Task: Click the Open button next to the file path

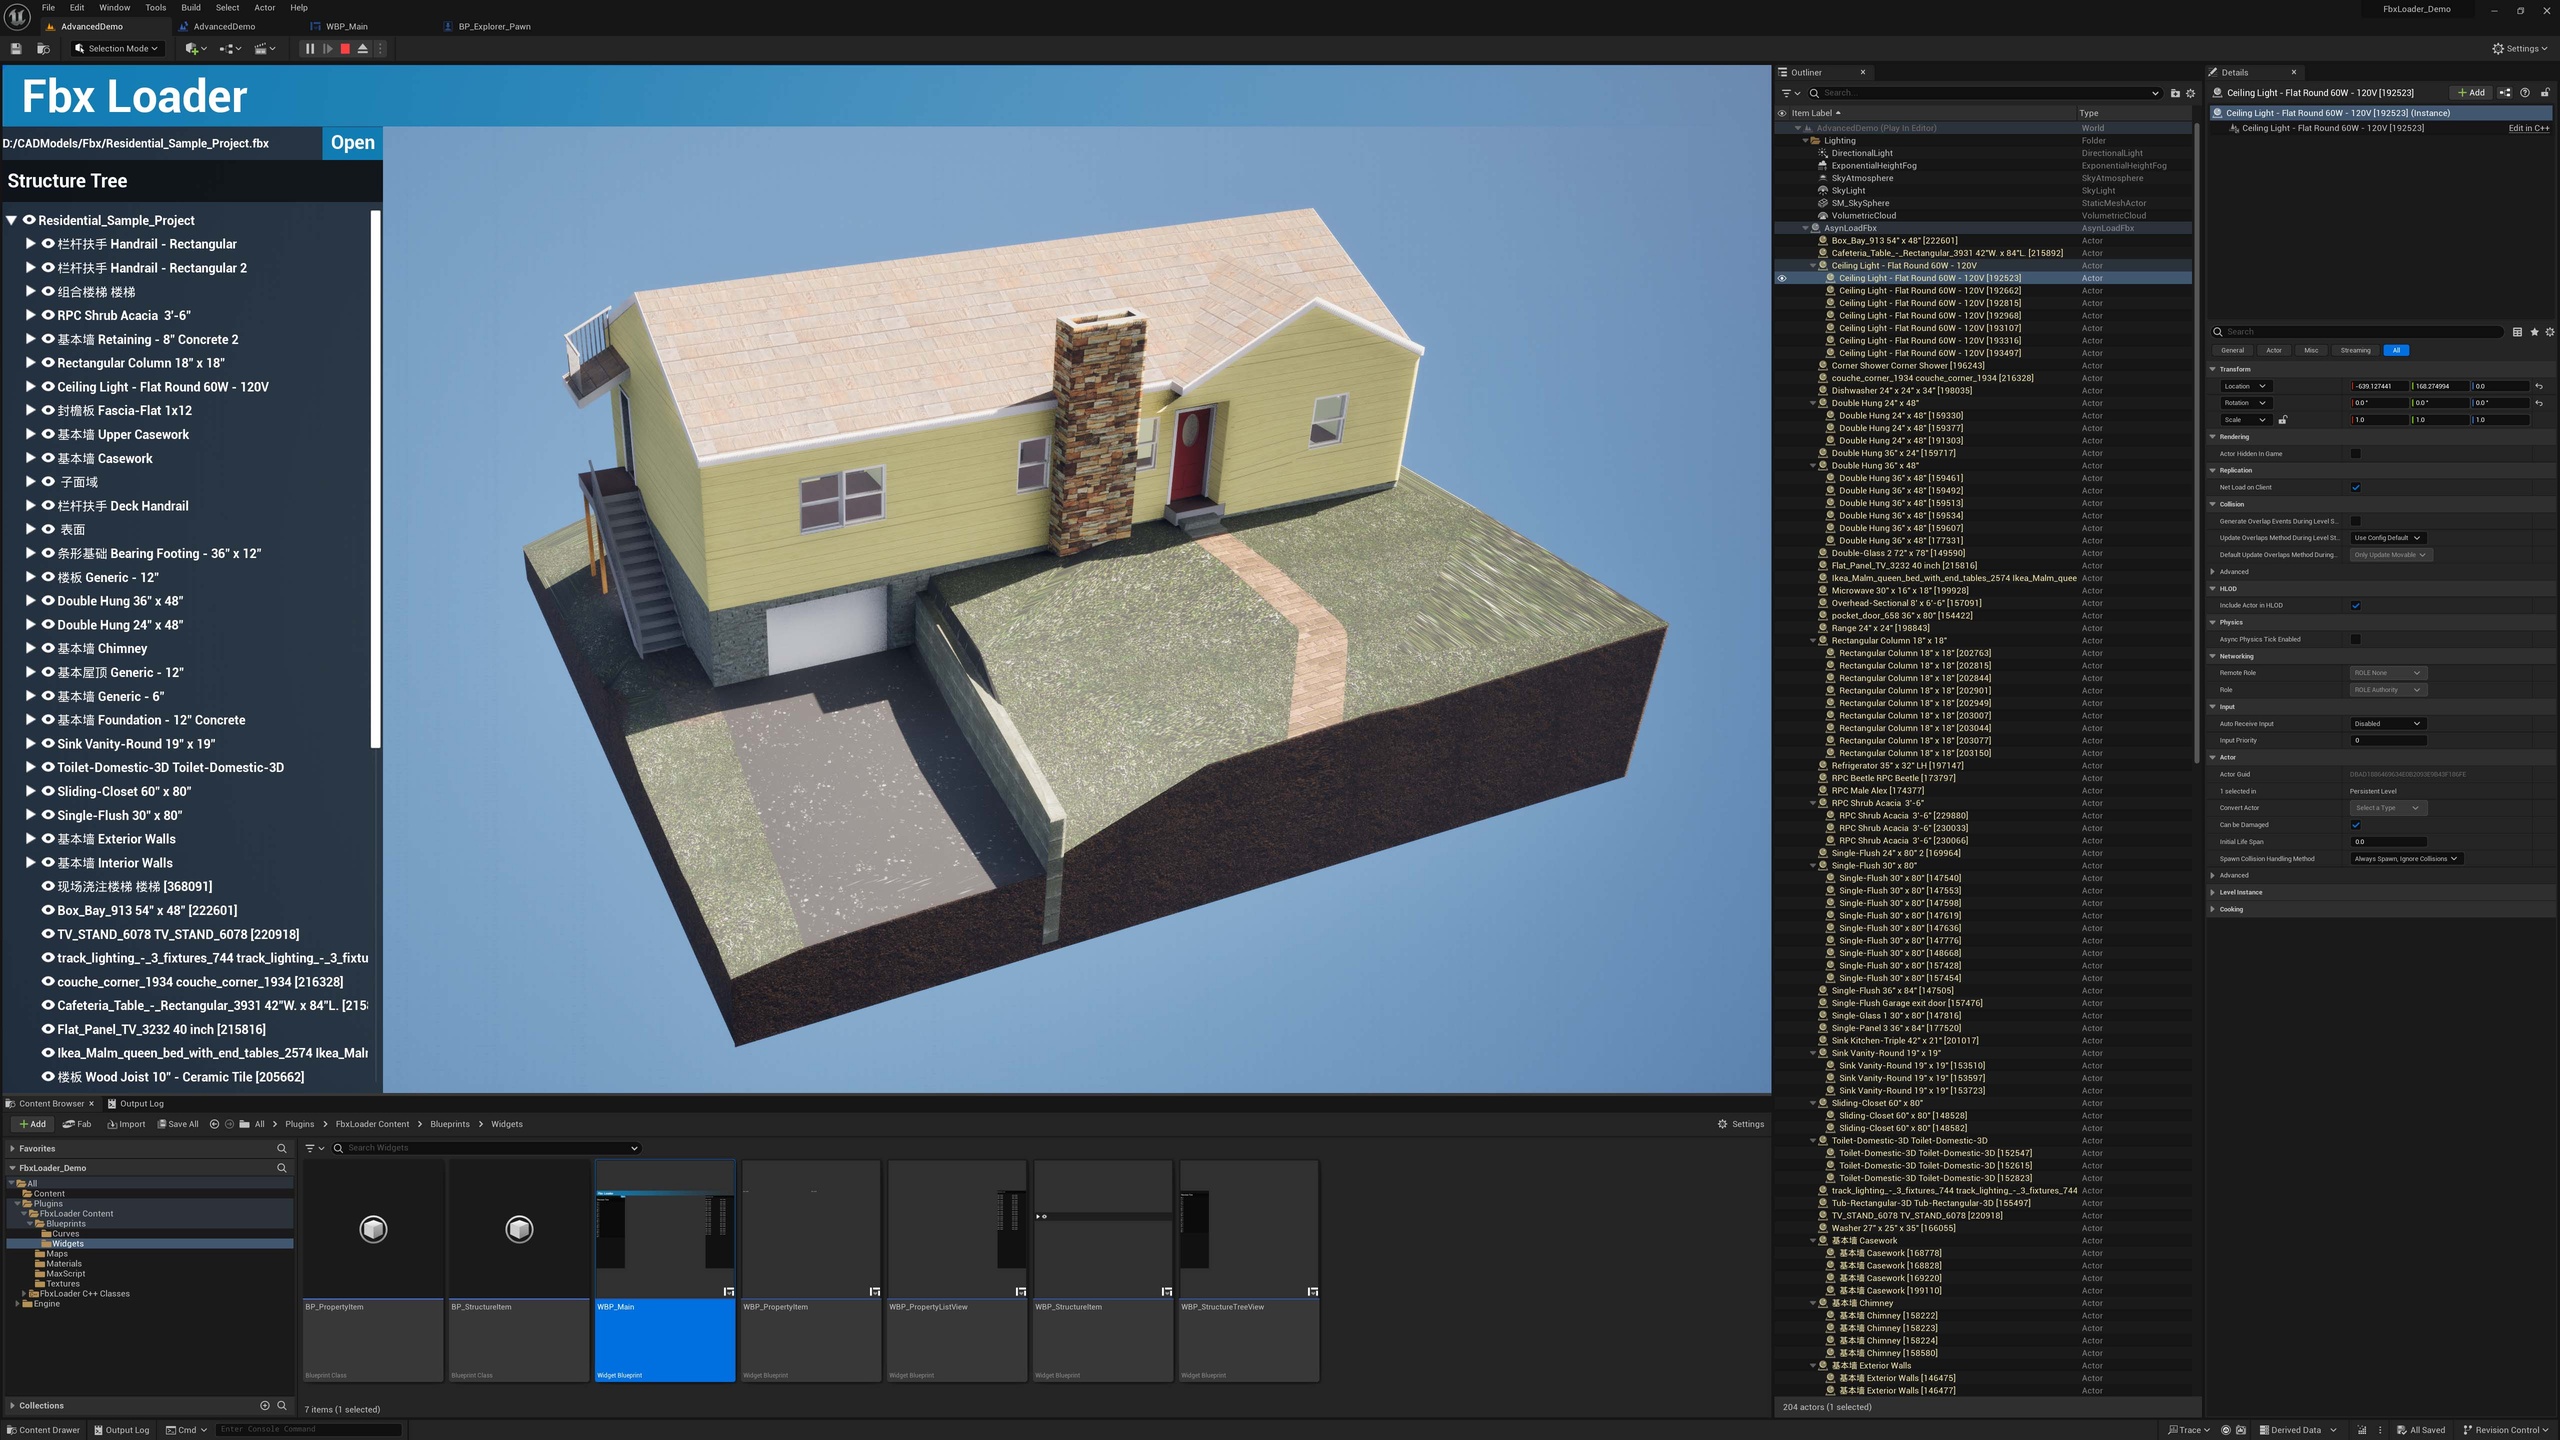Action: click(353, 143)
